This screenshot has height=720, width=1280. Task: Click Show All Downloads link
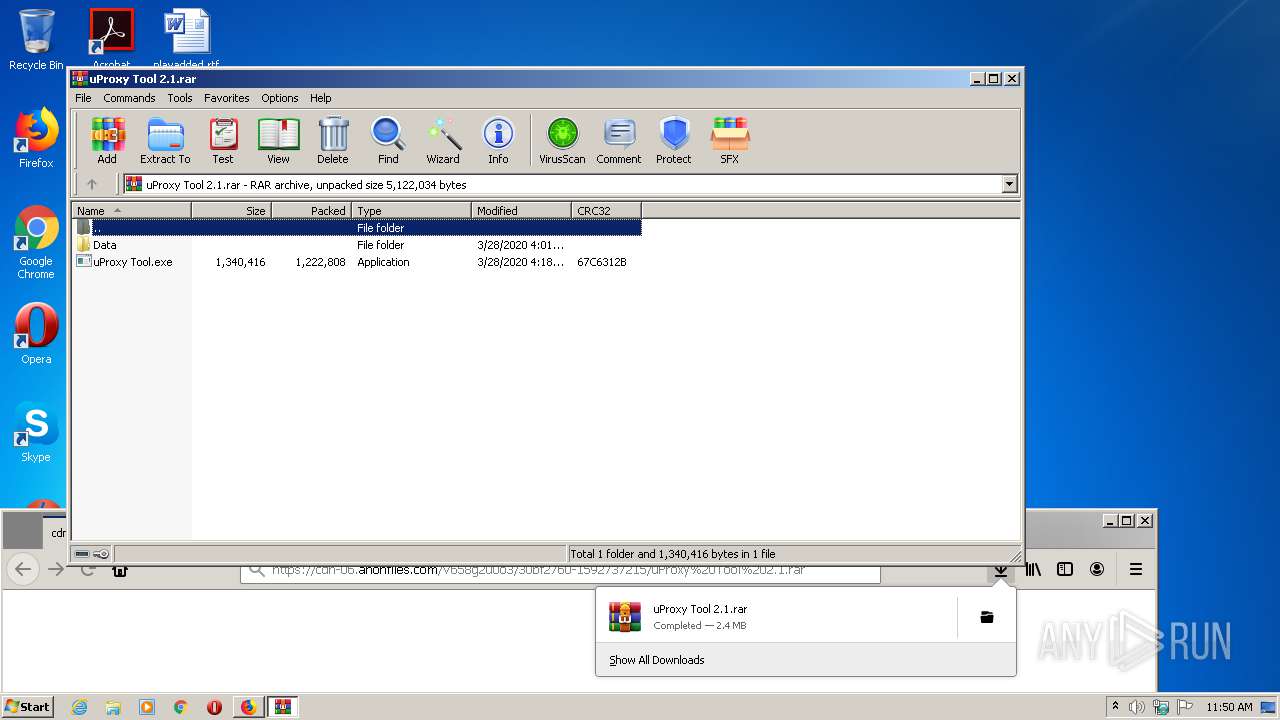[656, 660]
